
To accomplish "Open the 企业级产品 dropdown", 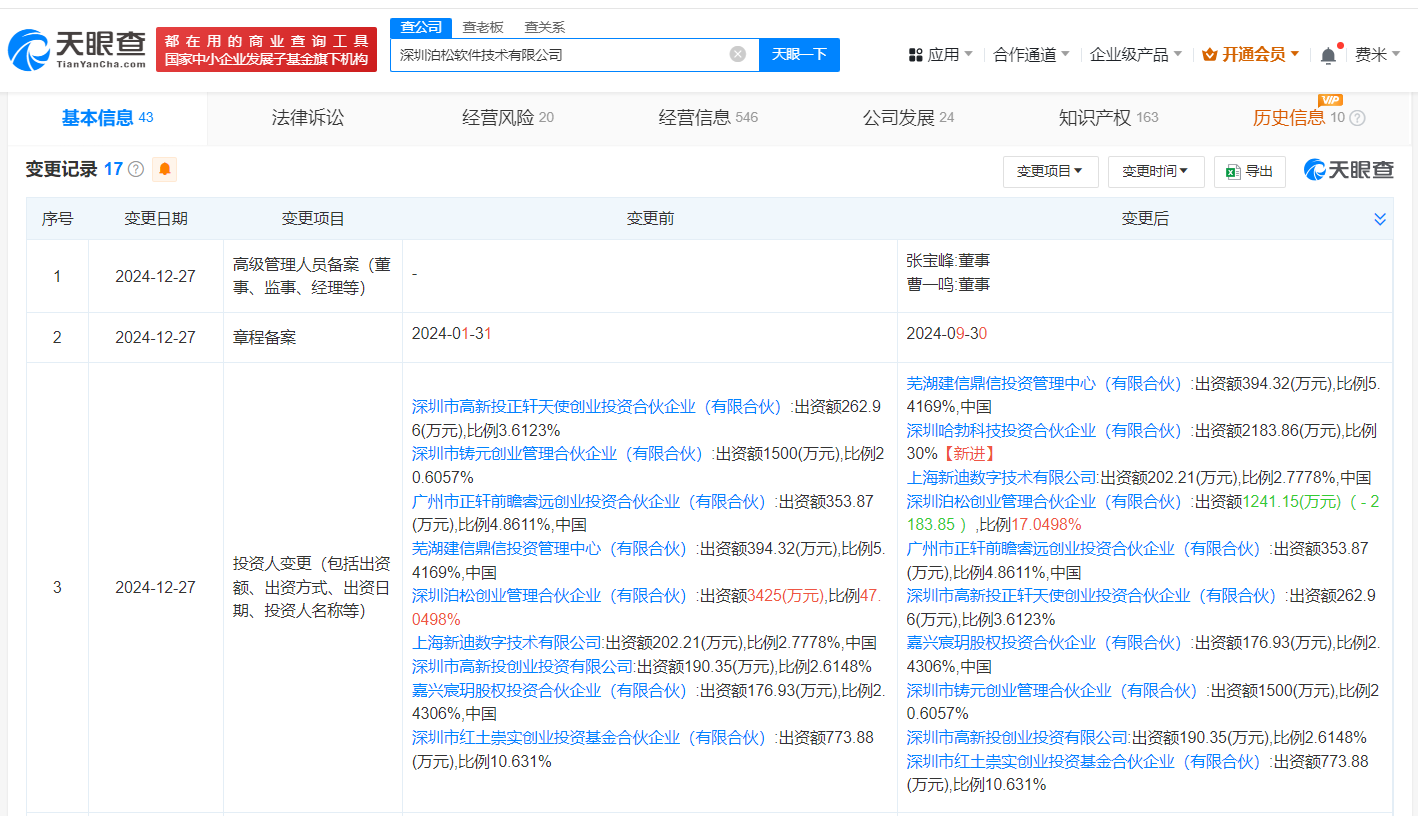I will (1135, 55).
